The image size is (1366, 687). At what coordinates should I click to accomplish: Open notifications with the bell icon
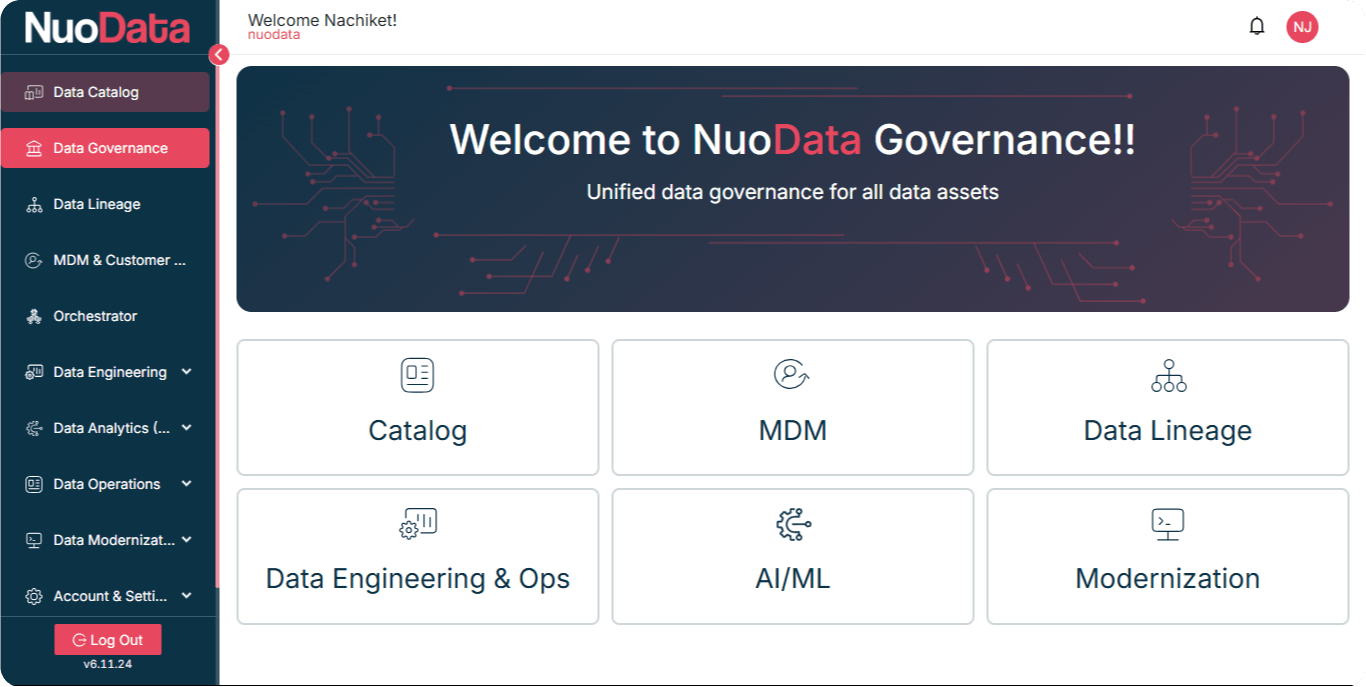click(1257, 27)
